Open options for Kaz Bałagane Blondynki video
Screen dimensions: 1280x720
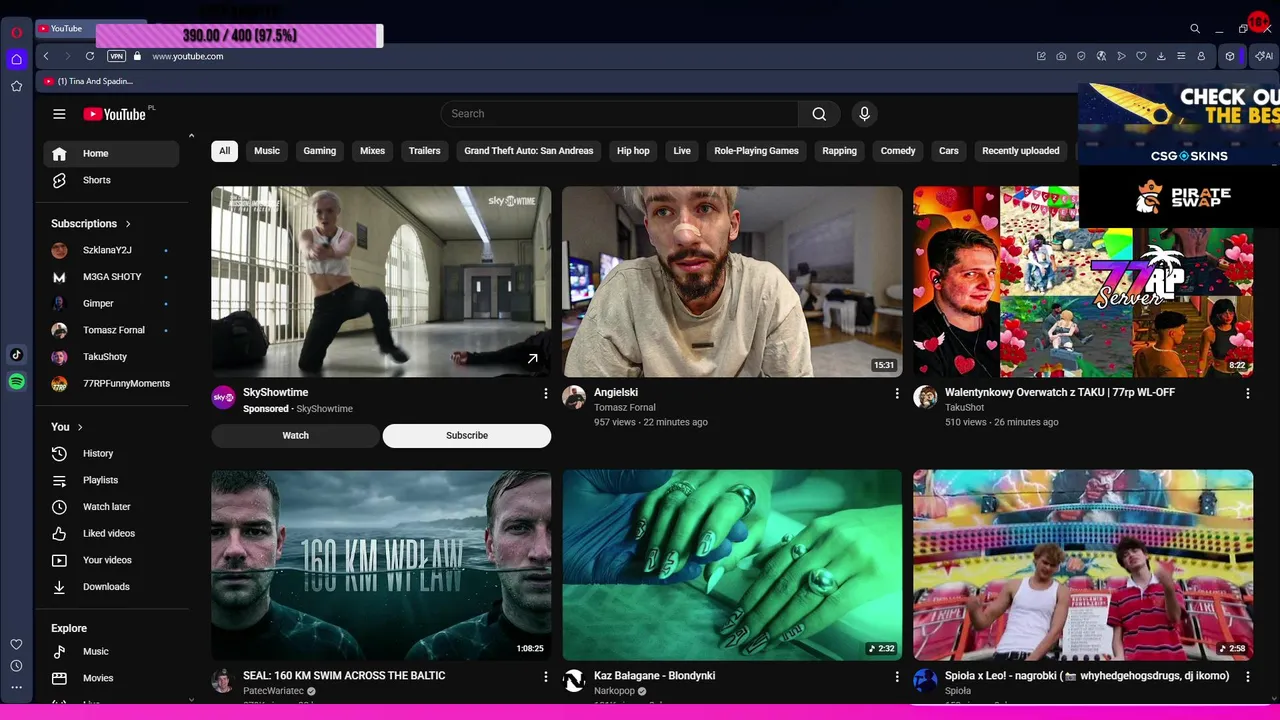pyautogui.click(x=896, y=676)
